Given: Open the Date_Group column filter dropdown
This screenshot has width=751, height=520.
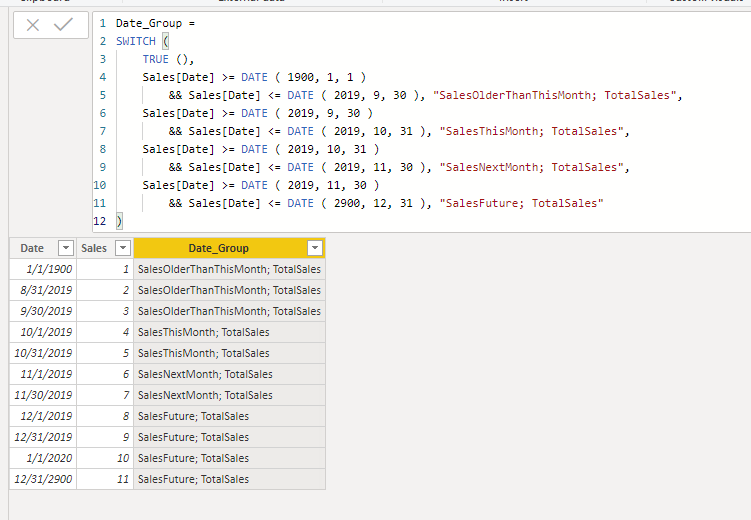Looking at the screenshot, I should [315, 248].
